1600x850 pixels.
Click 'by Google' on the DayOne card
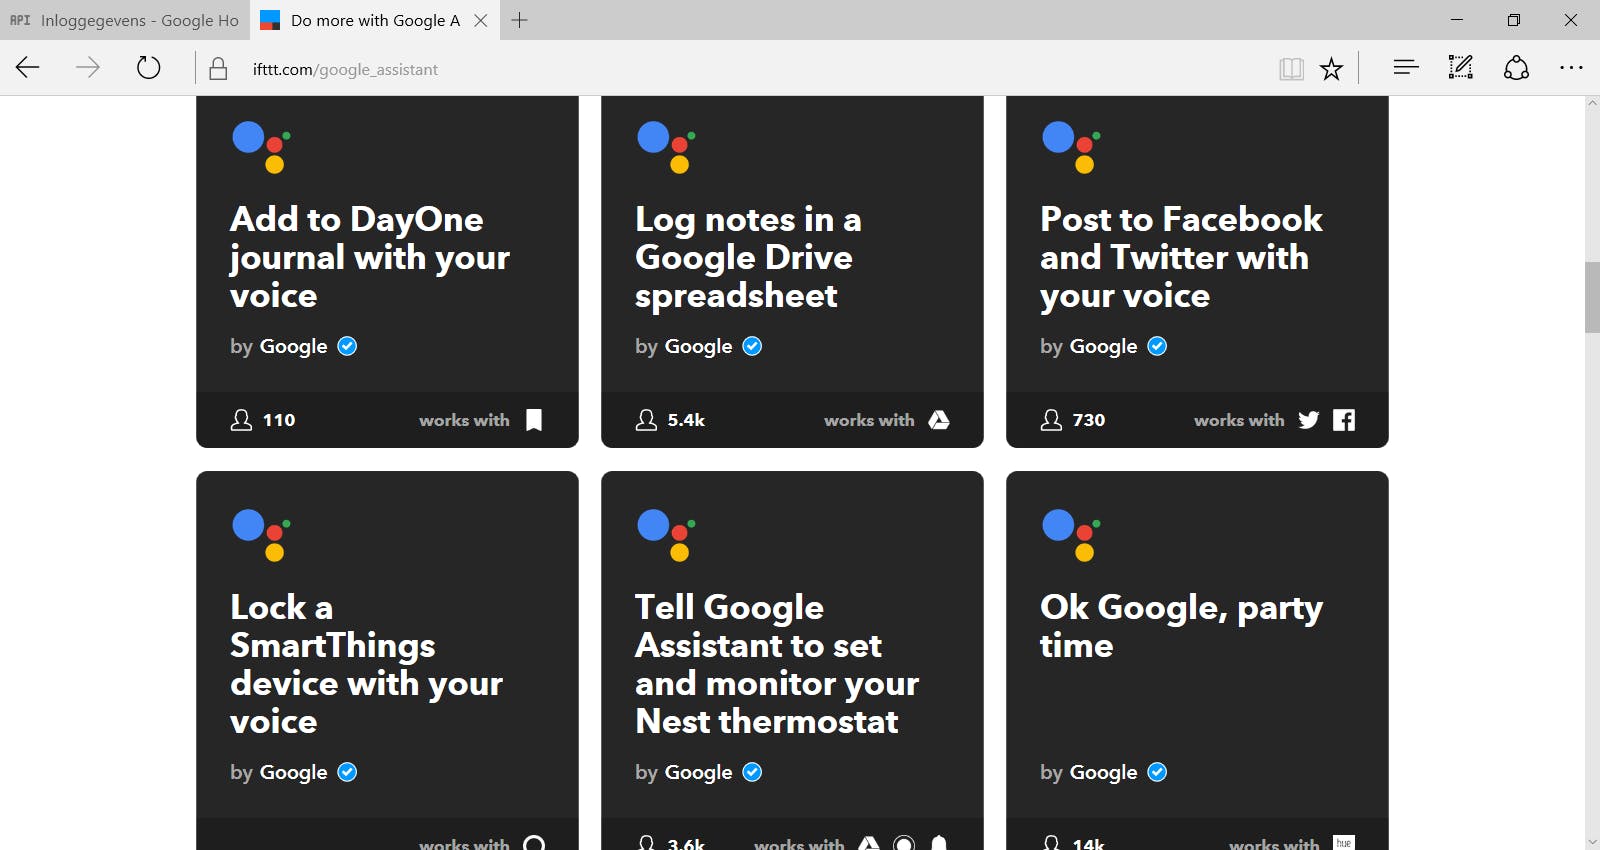coord(279,346)
